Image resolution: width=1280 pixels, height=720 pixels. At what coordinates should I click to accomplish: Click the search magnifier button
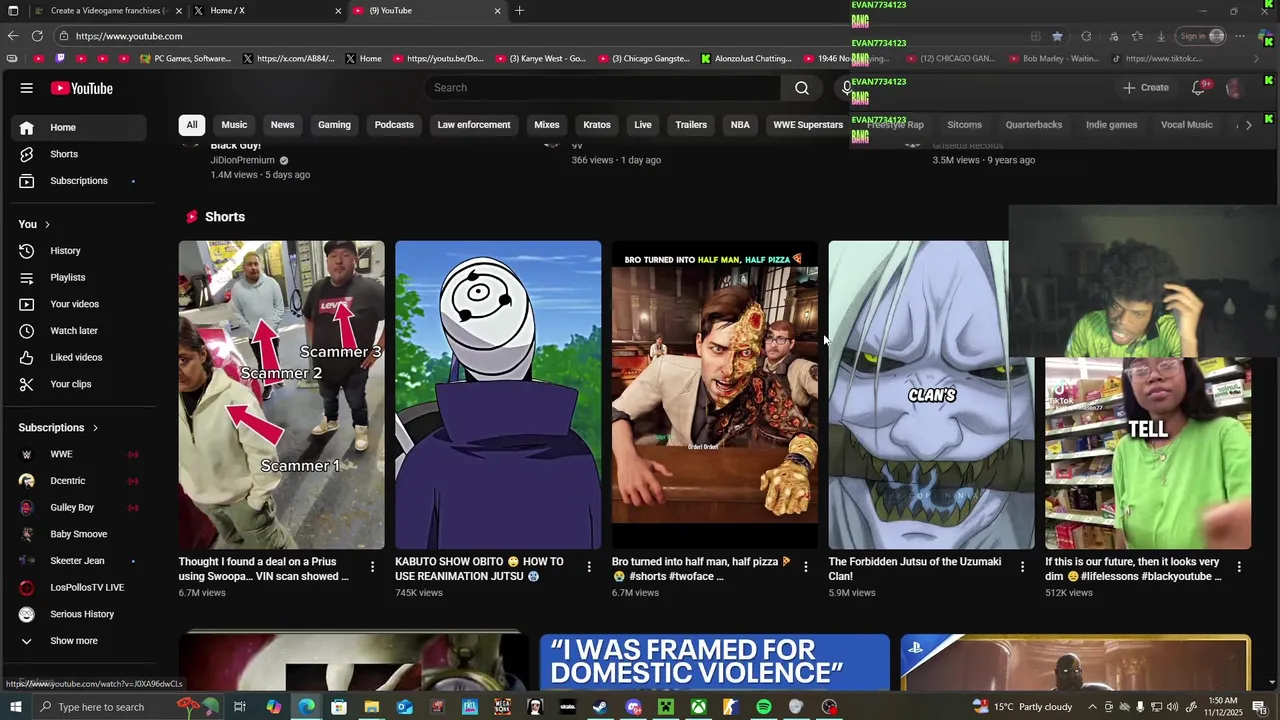[x=801, y=88]
